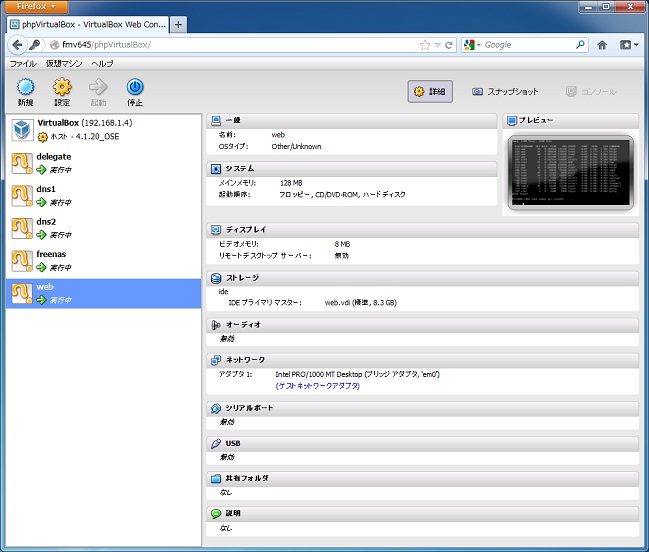Click the USB plug icon
649x552 pixels.
216,444
